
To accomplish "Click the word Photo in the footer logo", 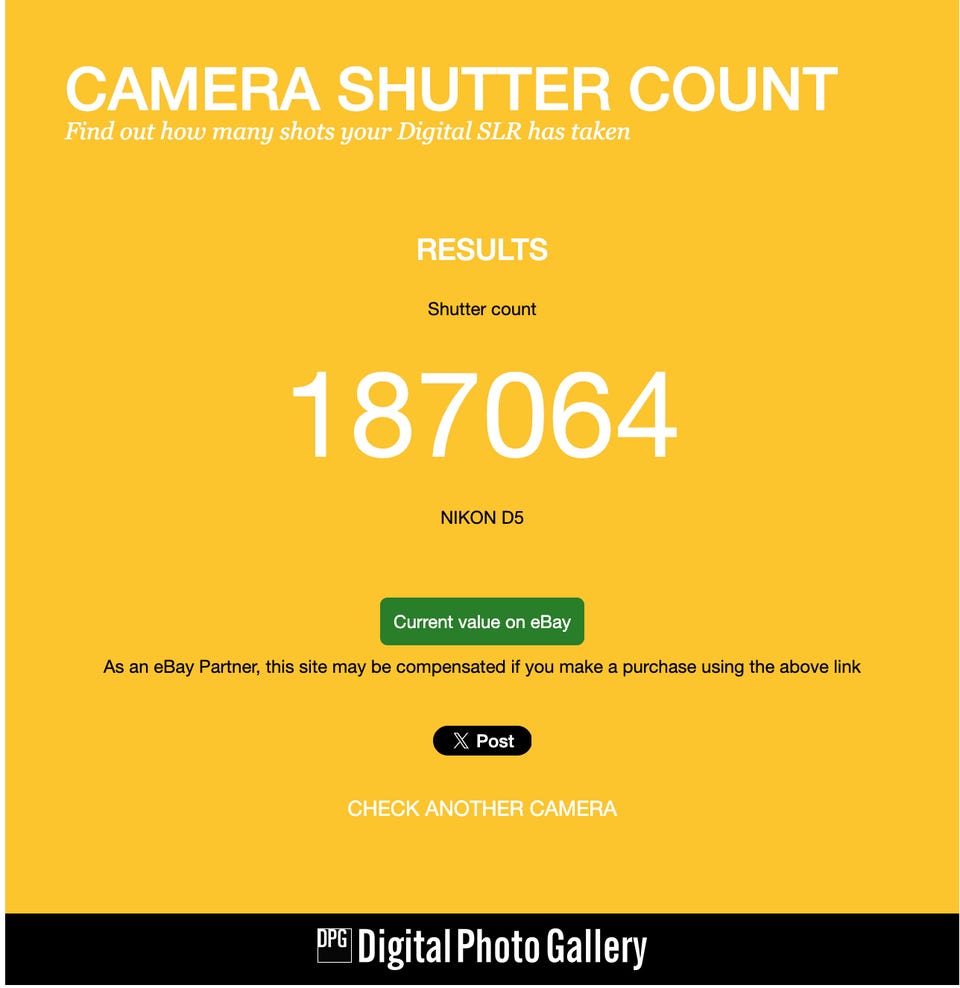I will click(498, 946).
